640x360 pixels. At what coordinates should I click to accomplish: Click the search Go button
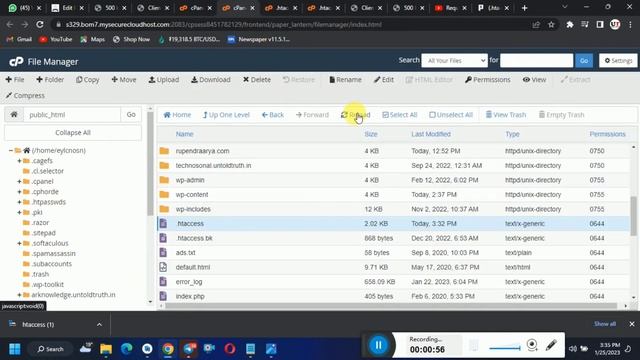(584, 61)
